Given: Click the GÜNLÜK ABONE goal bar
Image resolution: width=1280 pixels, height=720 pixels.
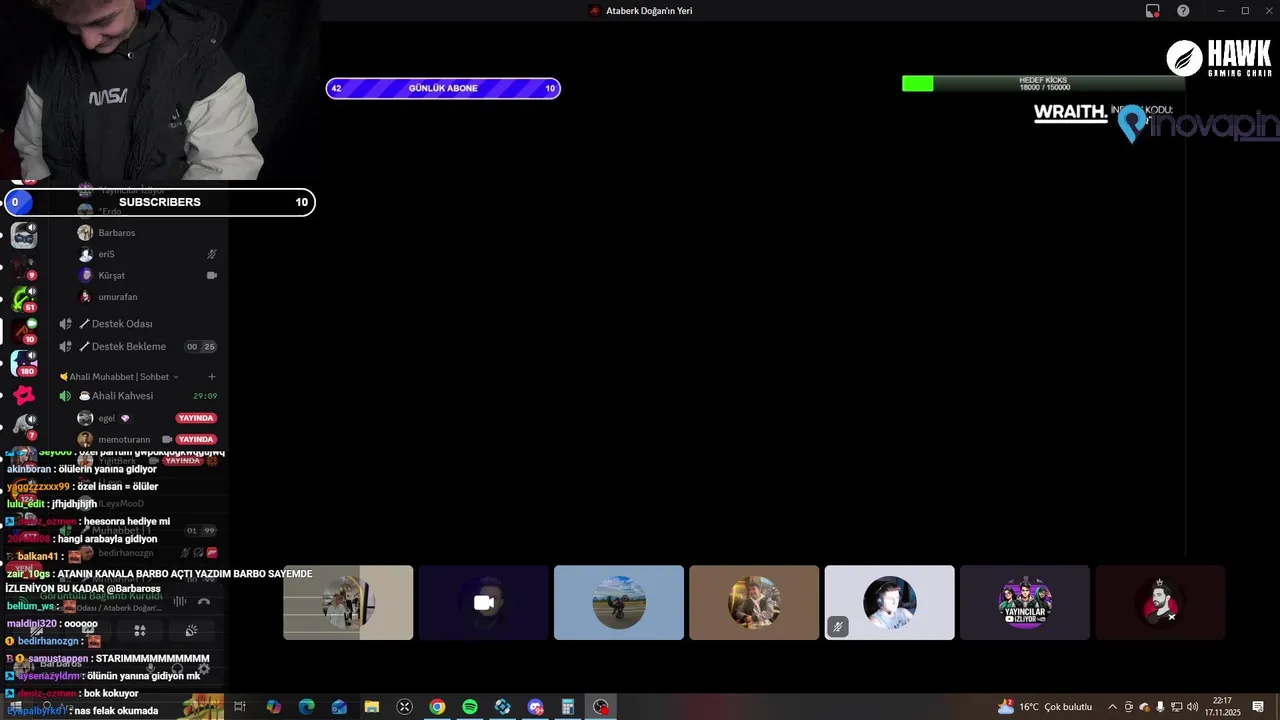Looking at the screenshot, I should click(x=443, y=88).
